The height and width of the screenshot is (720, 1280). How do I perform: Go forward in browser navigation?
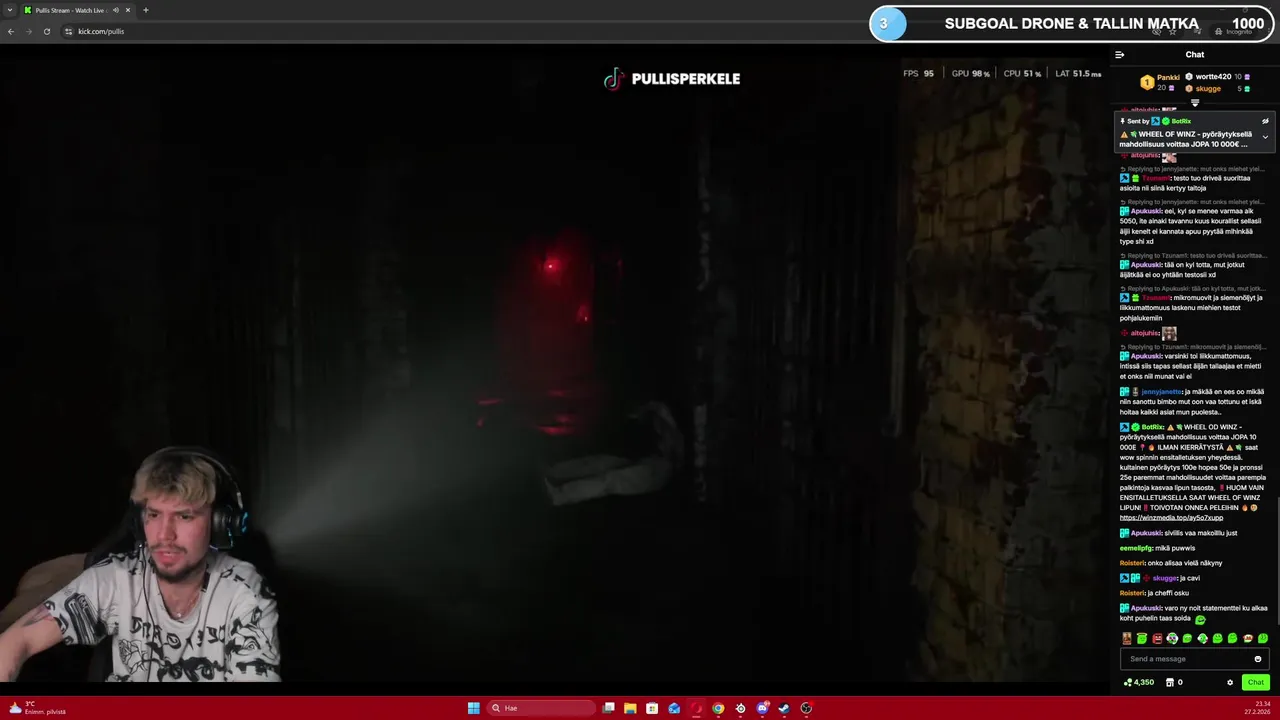[x=28, y=31]
